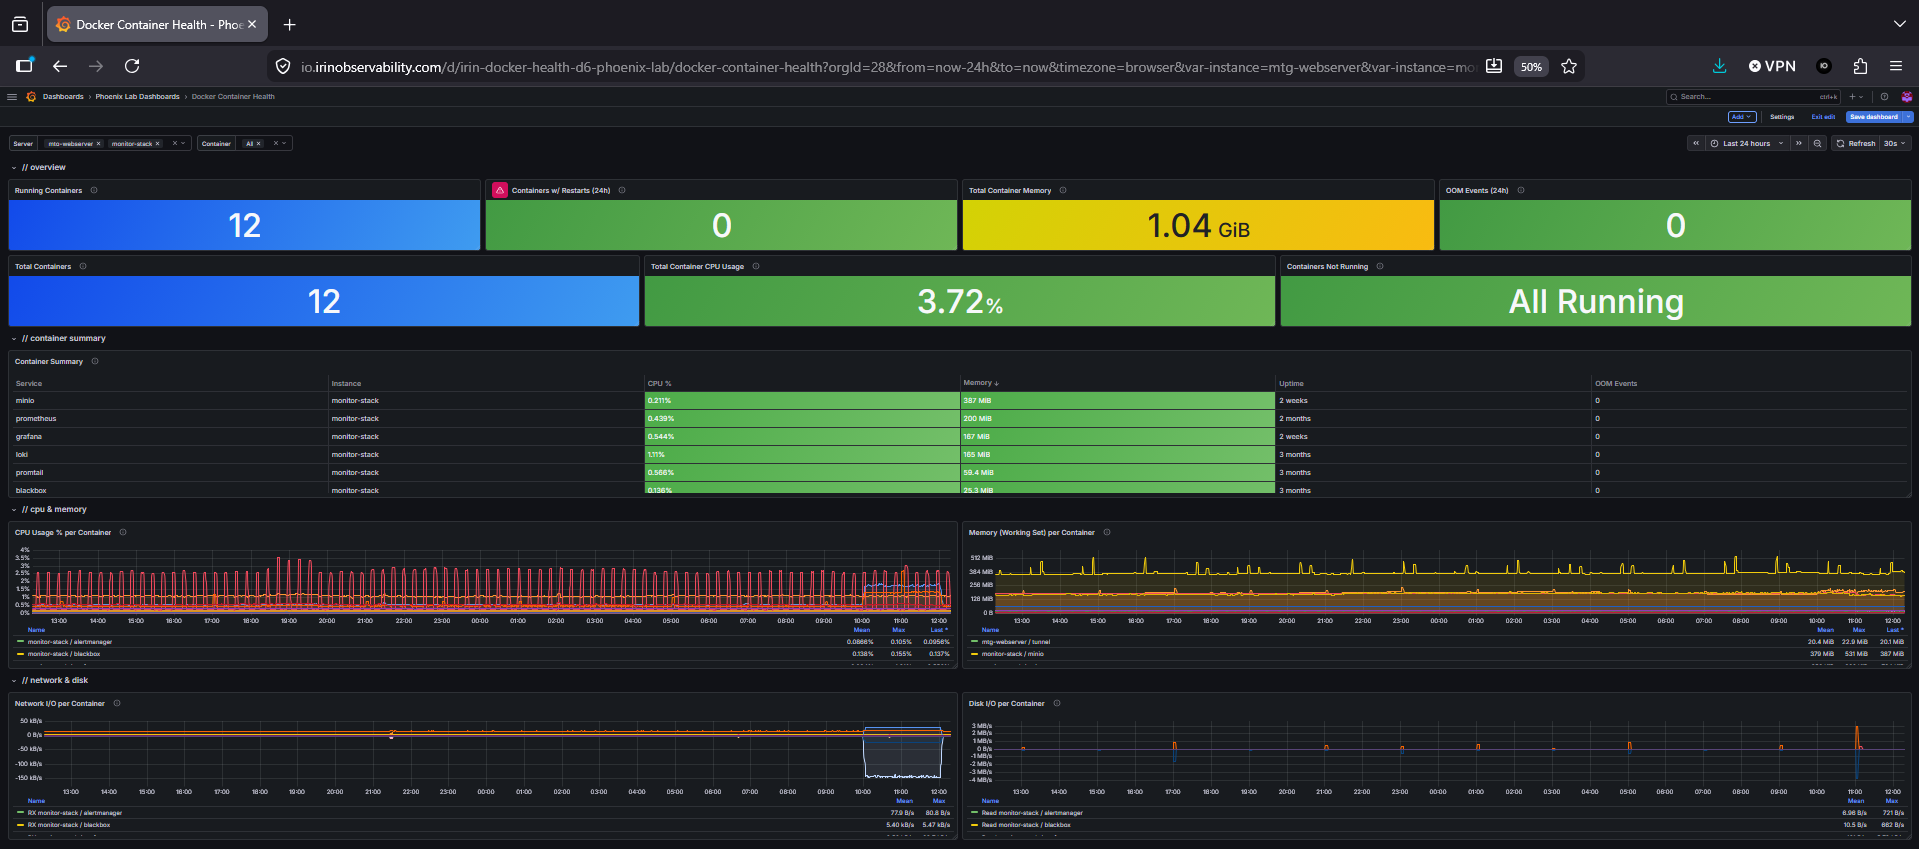Open dashboard Settings
The width and height of the screenshot is (1919, 849).
click(1782, 117)
